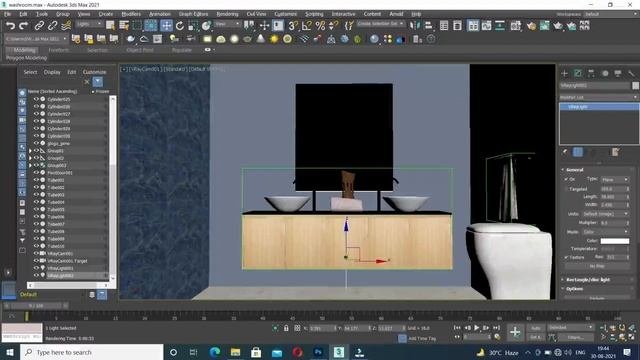The image size is (640, 360).
Task: Toggle visibility eye of Tube005
Action: [x=36, y=209]
